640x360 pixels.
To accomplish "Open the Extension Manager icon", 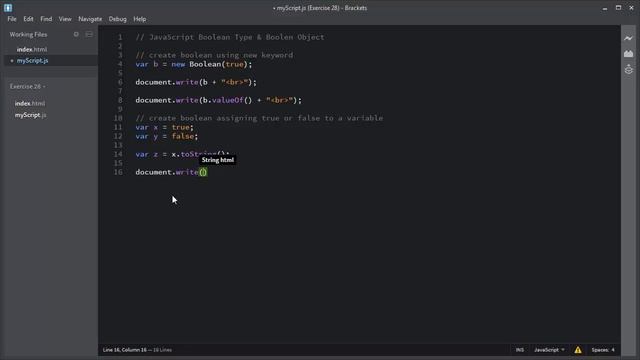I will [x=628, y=53].
